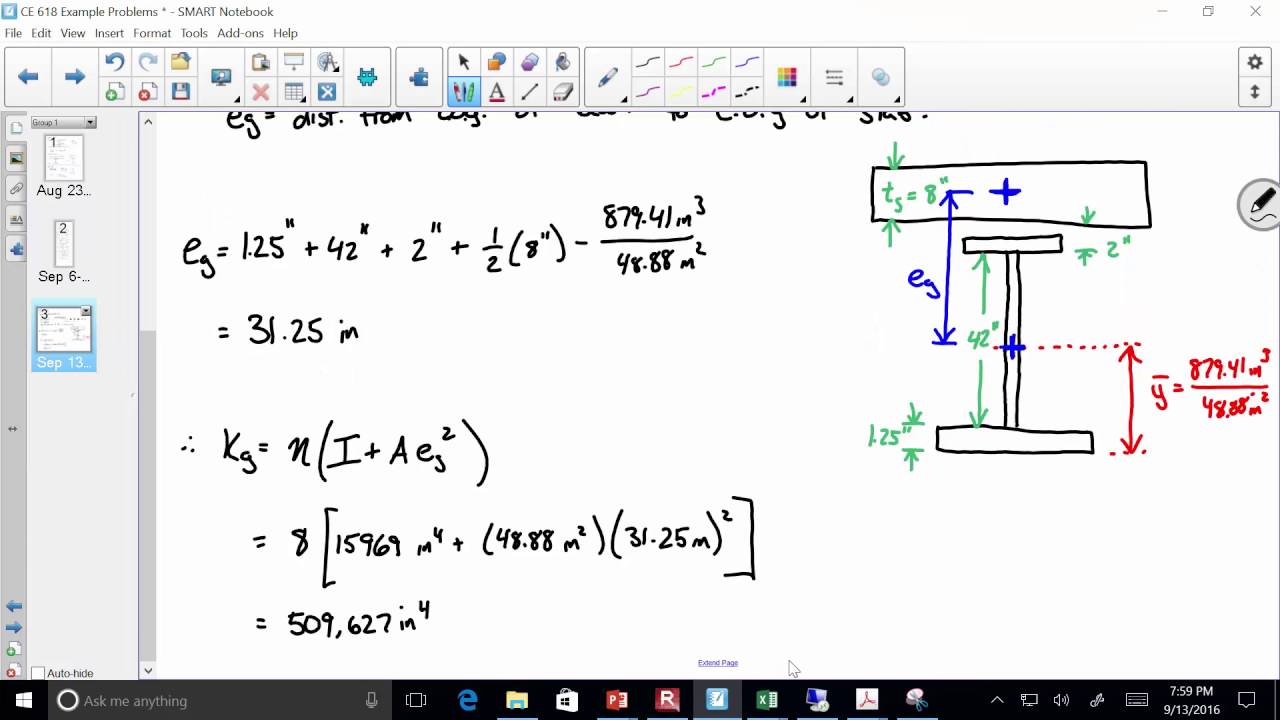The width and height of the screenshot is (1280, 720).
Task: Open the line style dropdown
Action: coord(834,77)
